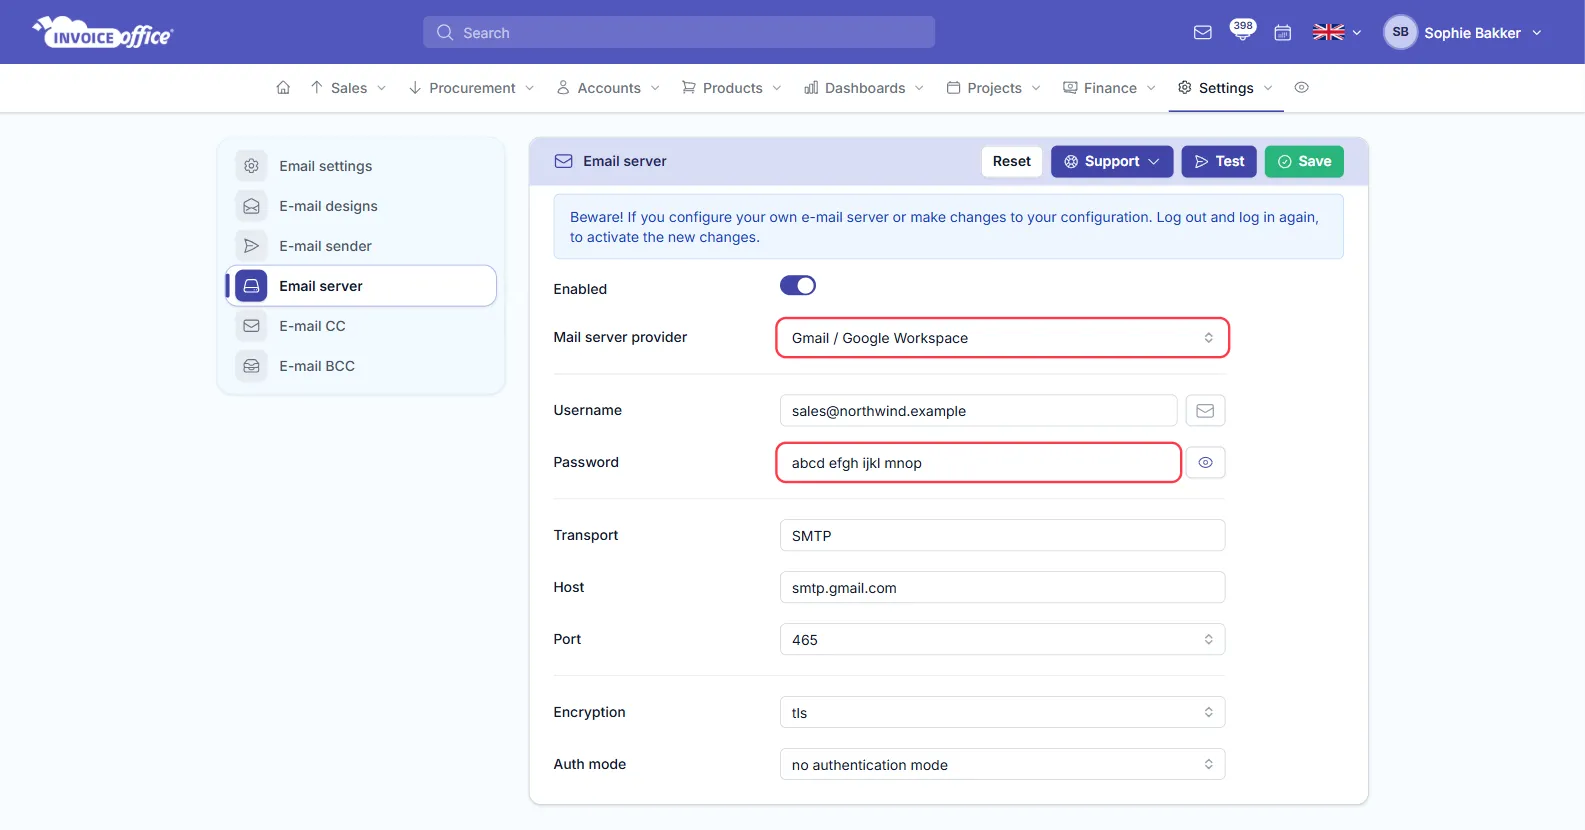Click the SB user avatar
The image size is (1585, 830).
point(1400,32)
